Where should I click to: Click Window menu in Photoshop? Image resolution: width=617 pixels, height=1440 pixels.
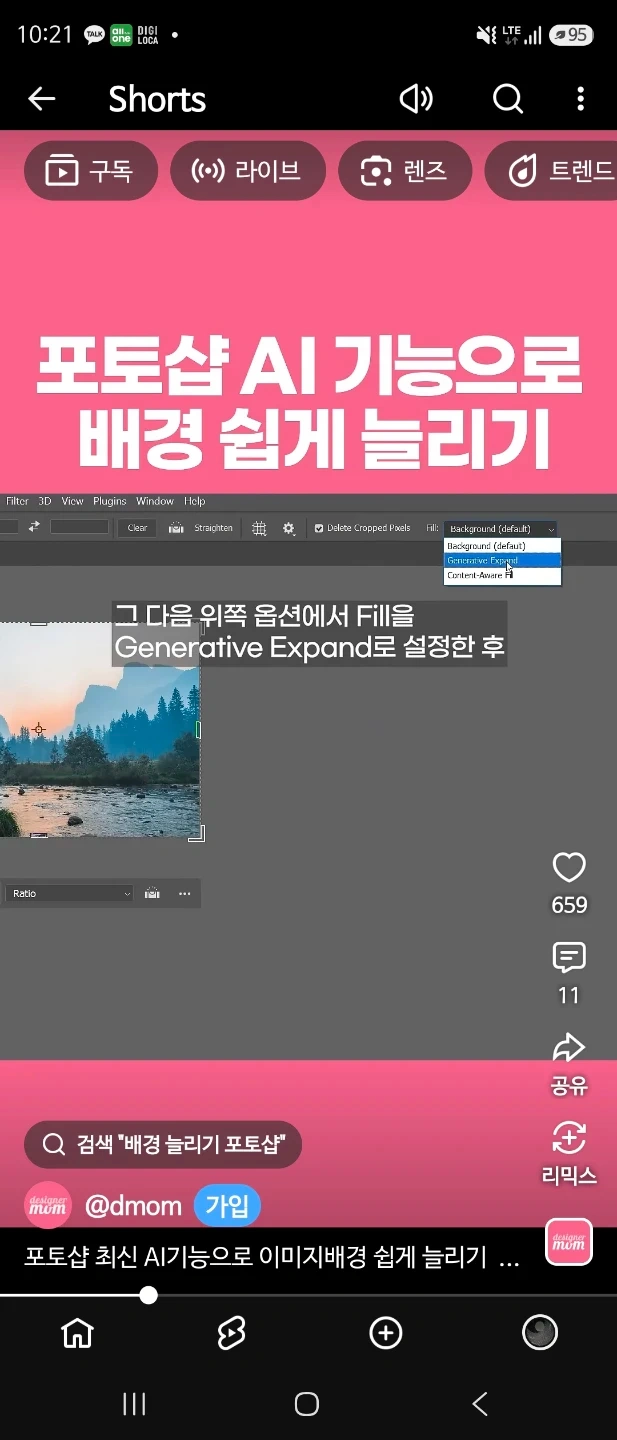click(x=155, y=501)
